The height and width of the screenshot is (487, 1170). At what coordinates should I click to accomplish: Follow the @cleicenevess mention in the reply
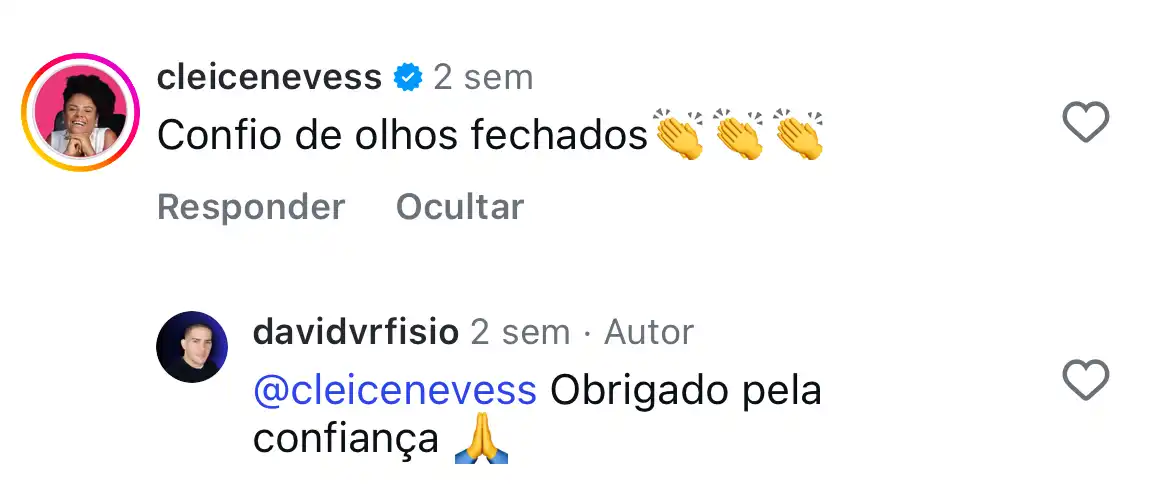point(395,390)
